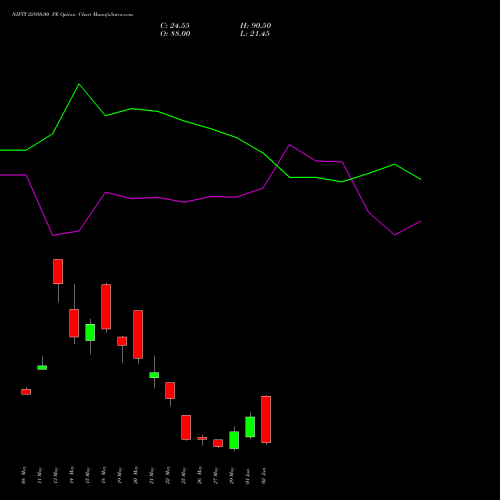Select the closing value C: 24.55

pyautogui.click(x=175, y=26)
